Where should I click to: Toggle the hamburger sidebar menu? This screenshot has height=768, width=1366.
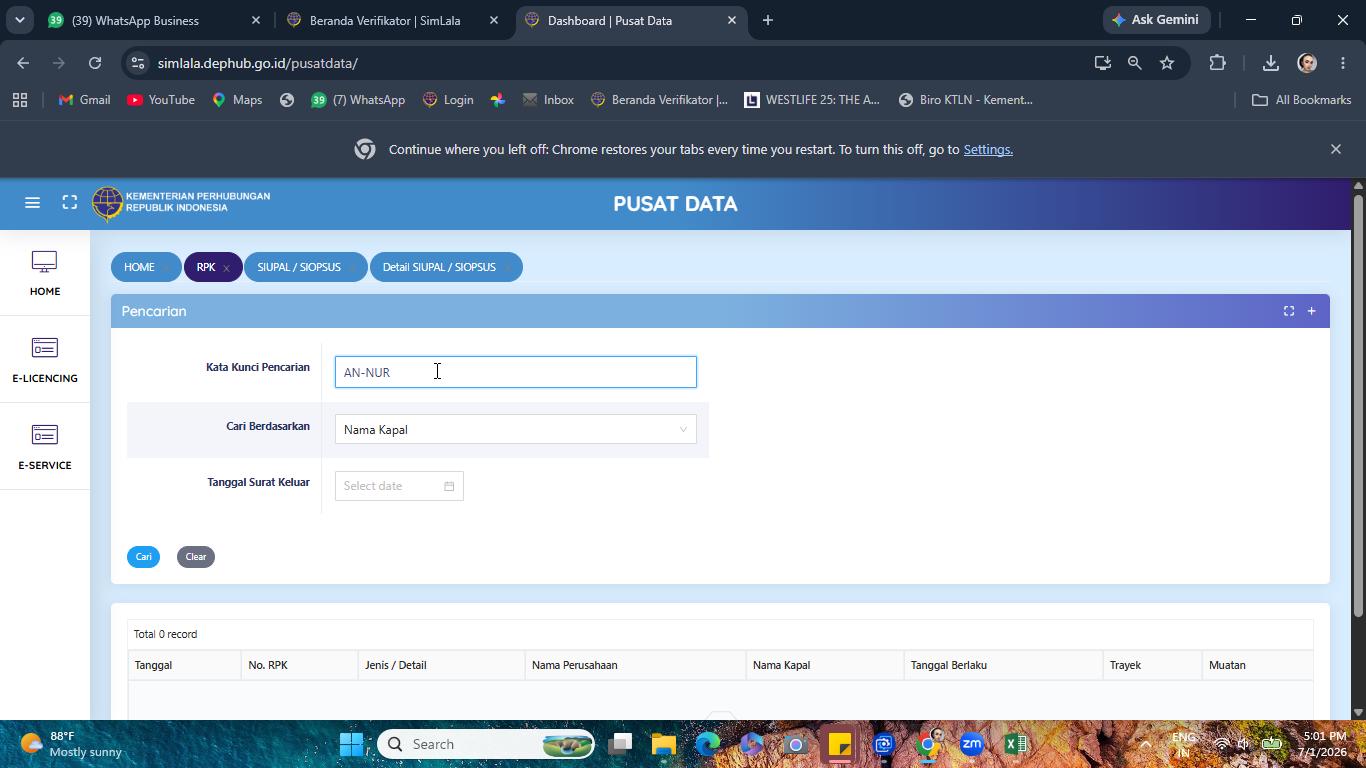click(32, 203)
